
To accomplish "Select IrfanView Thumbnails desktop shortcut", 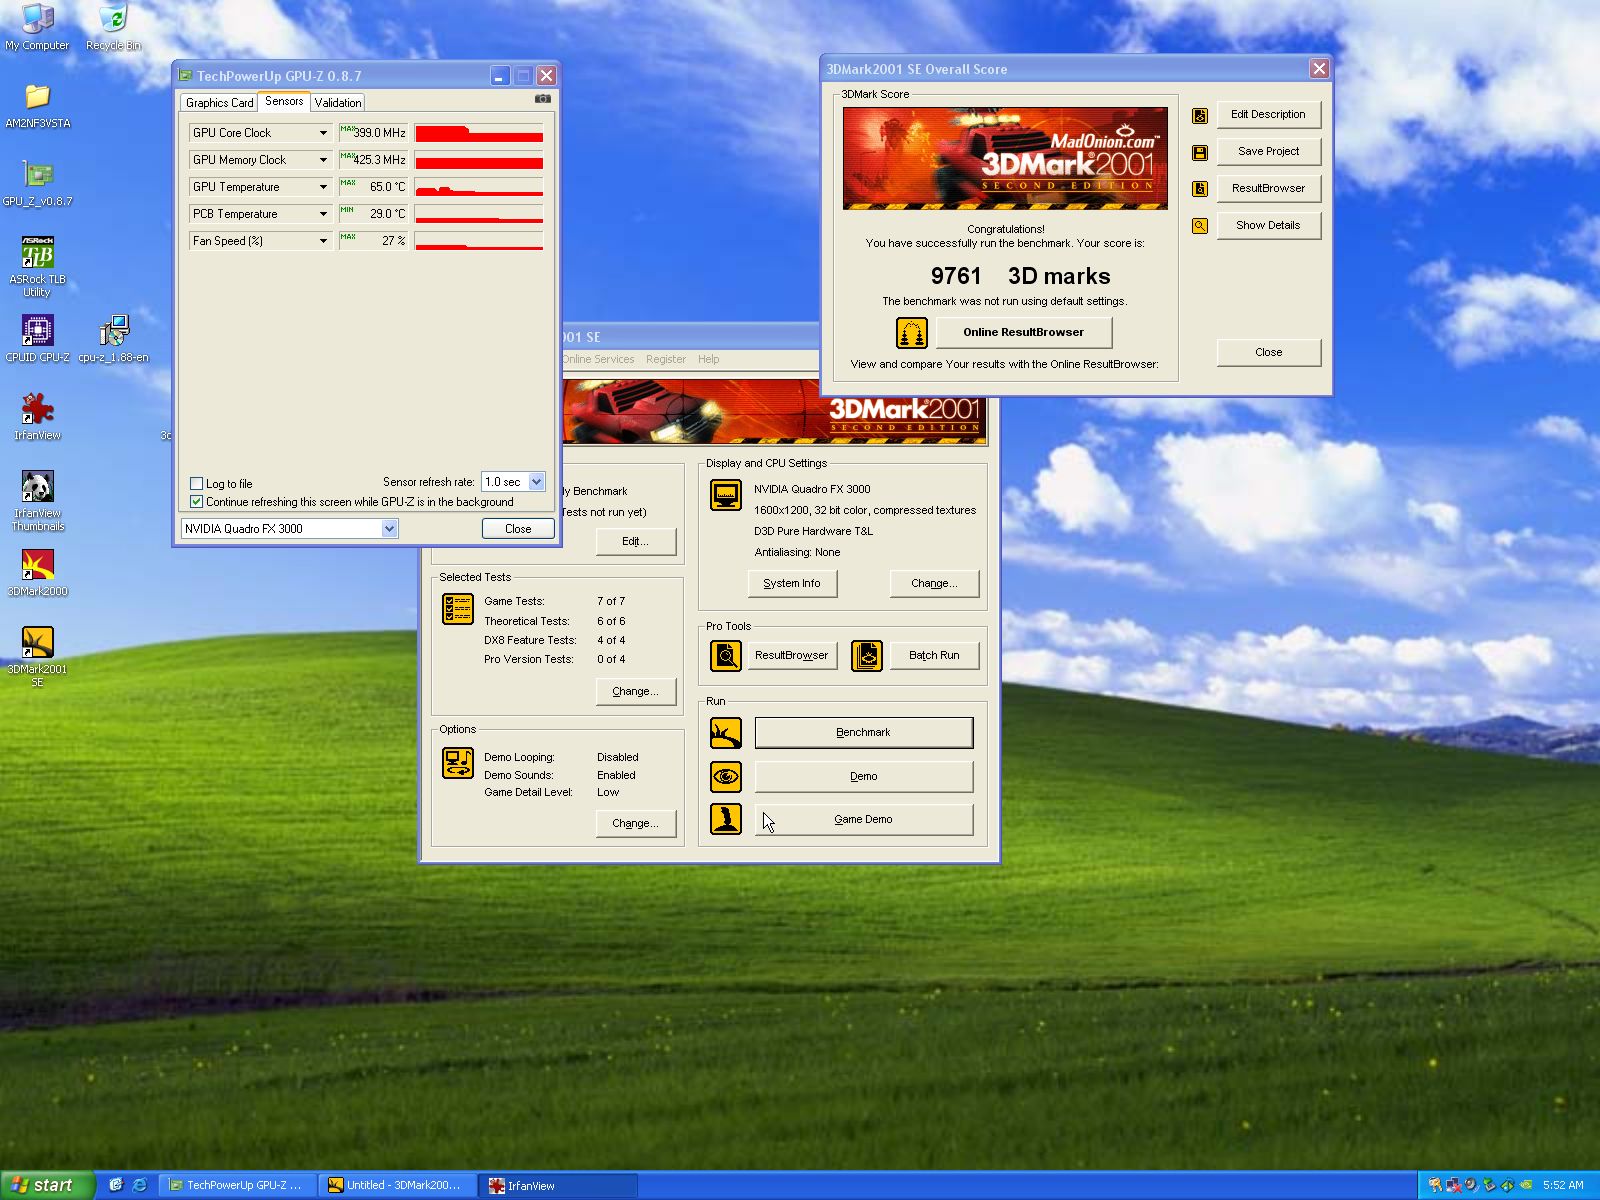I will tap(37, 500).
